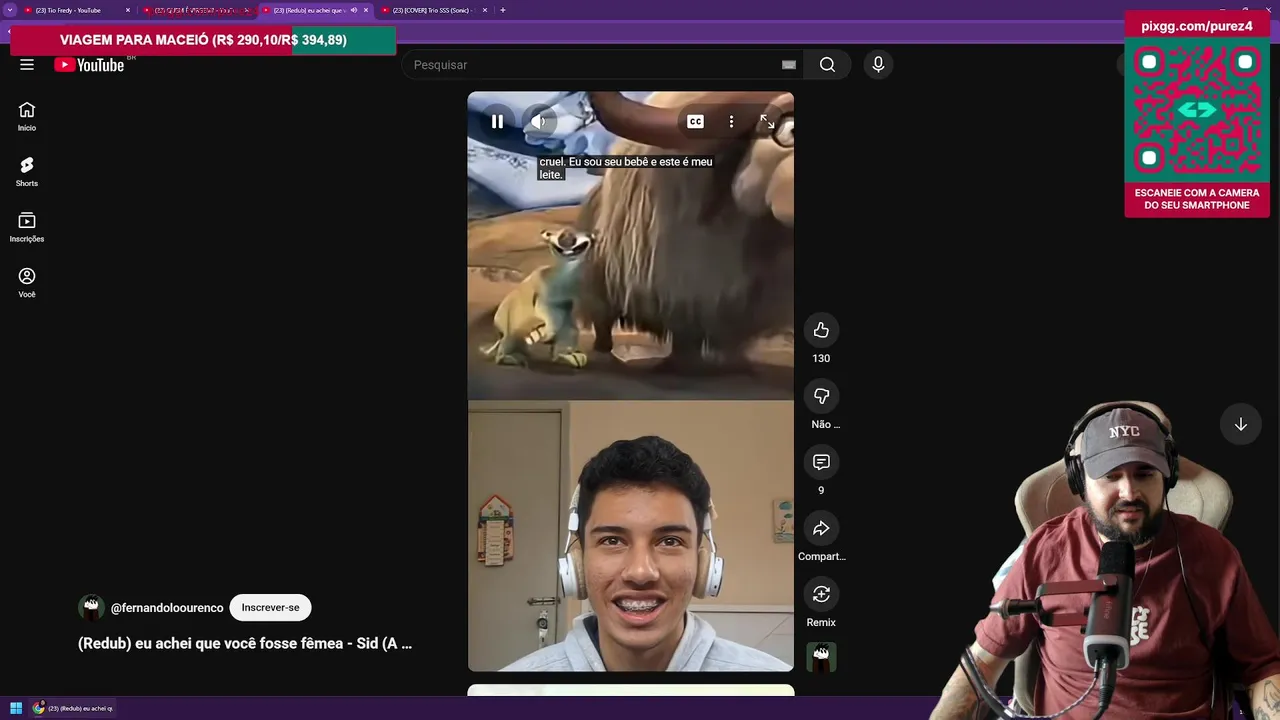
Task: Mute the tab via speaker icon
Action: tap(353, 10)
